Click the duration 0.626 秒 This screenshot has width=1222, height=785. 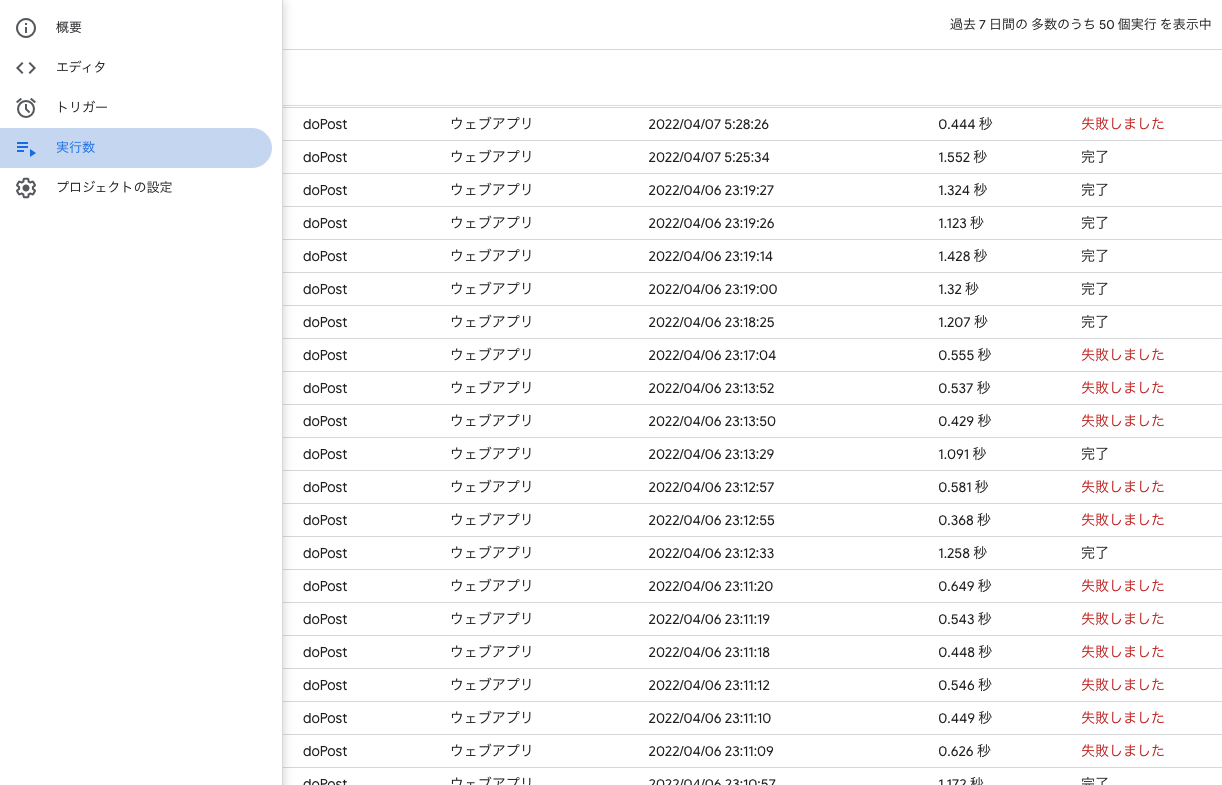(964, 751)
